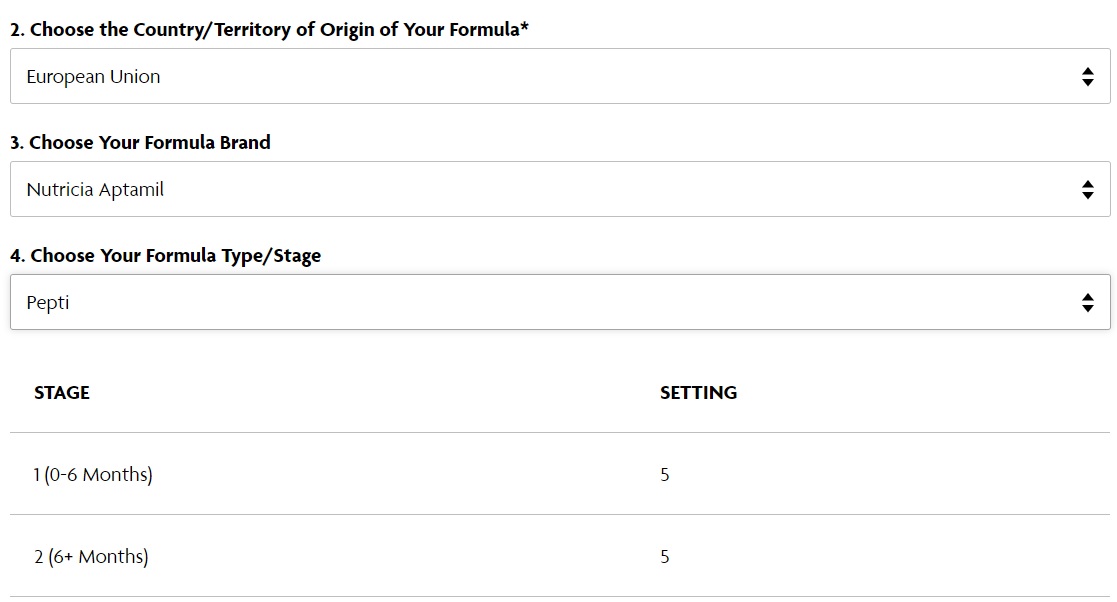Click the STAGE column header
The height and width of the screenshot is (602, 1117).
click(62, 393)
